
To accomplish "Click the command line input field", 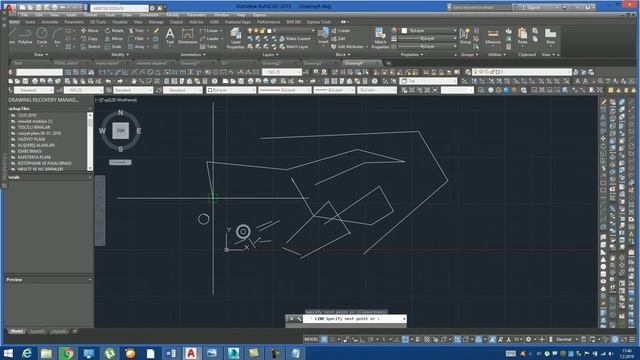I will click(355, 318).
